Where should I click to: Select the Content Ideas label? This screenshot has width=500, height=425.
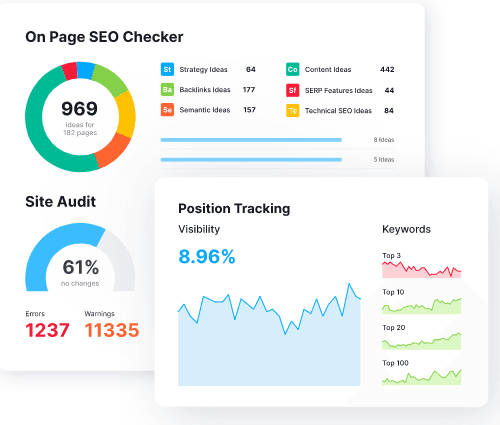(x=328, y=70)
